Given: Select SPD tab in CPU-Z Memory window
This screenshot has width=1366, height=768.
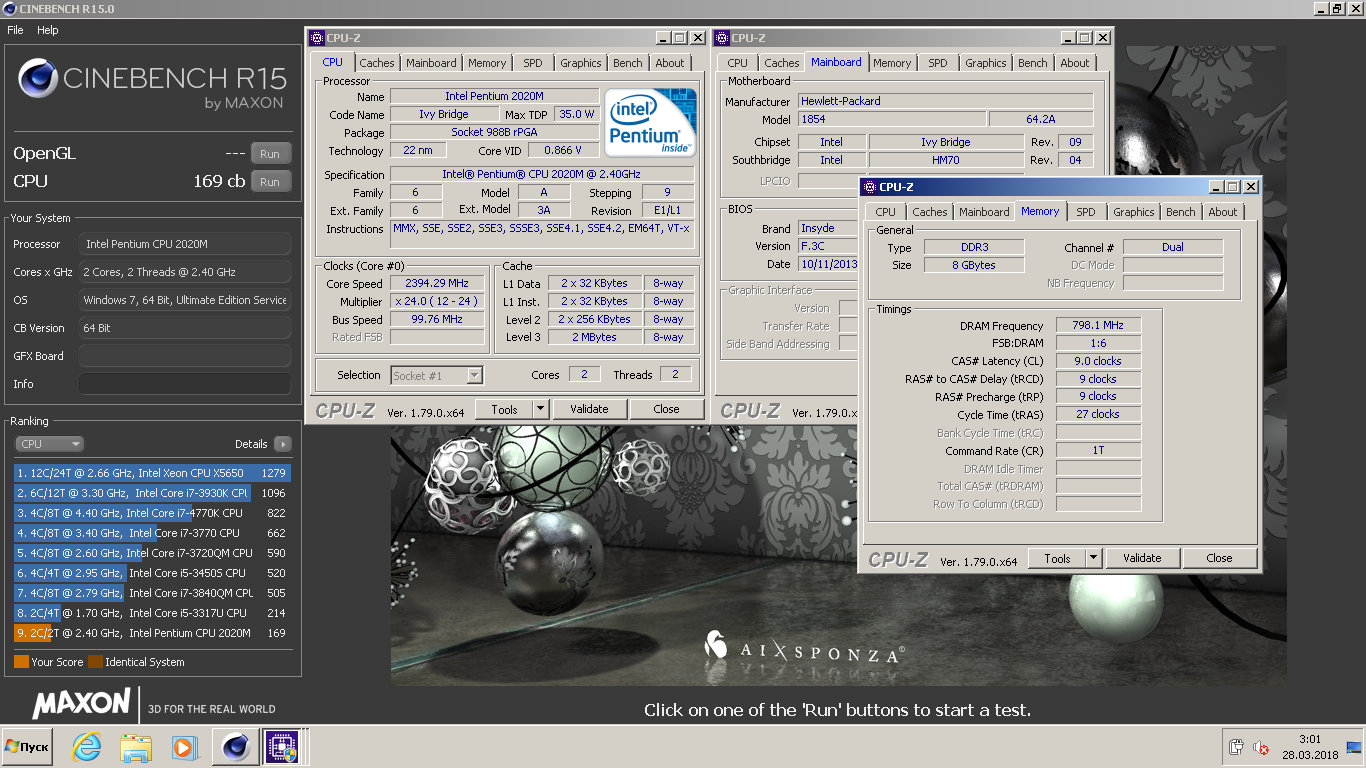Looking at the screenshot, I should pos(1086,212).
